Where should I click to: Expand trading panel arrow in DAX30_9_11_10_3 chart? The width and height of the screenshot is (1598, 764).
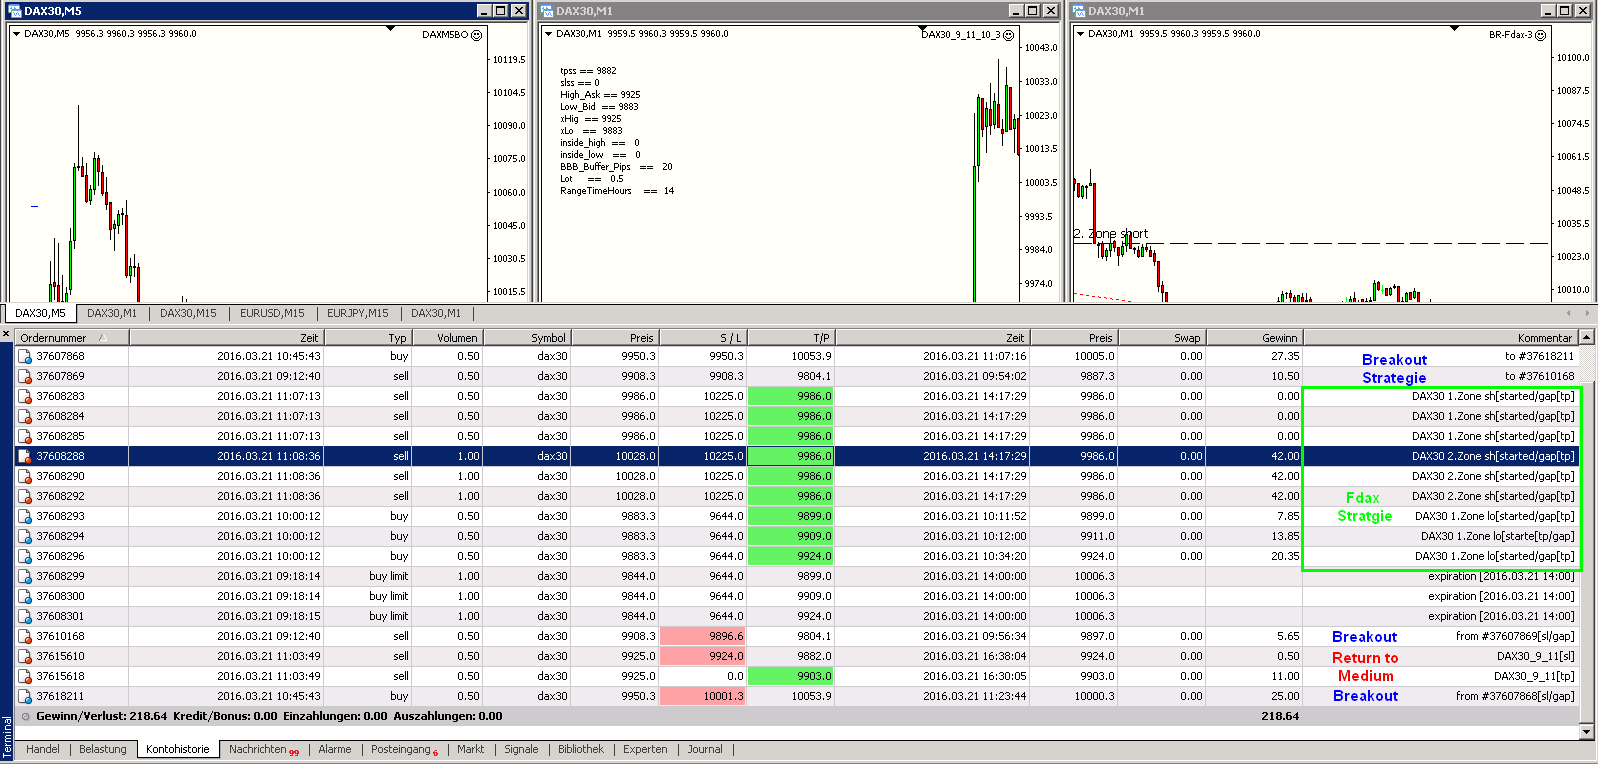[548, 34]
